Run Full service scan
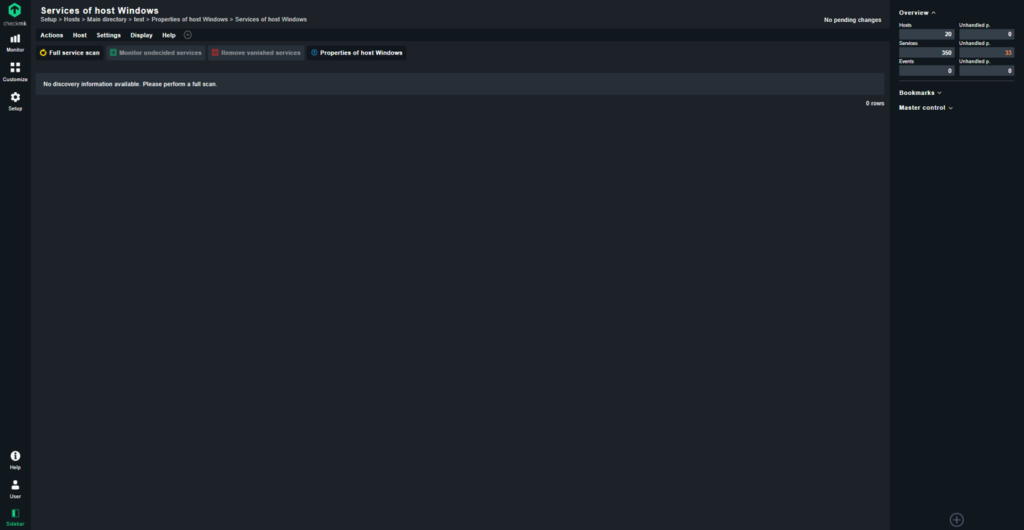This screenshot has width=1024, height=530. [x=70, y=53]
